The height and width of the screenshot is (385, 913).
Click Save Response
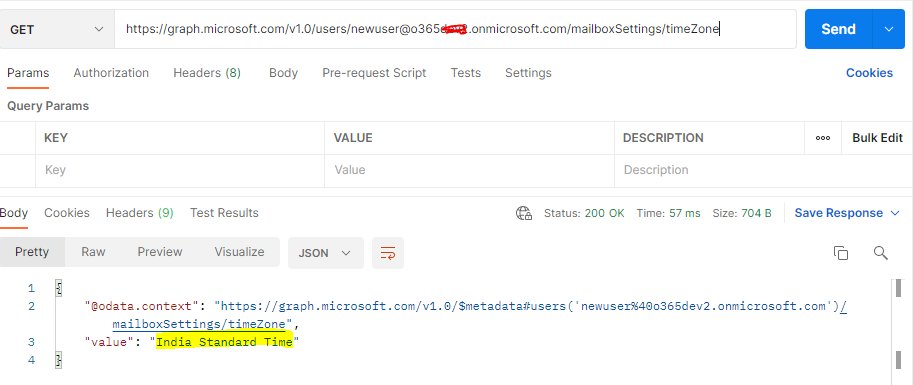(x=838, y=213)
